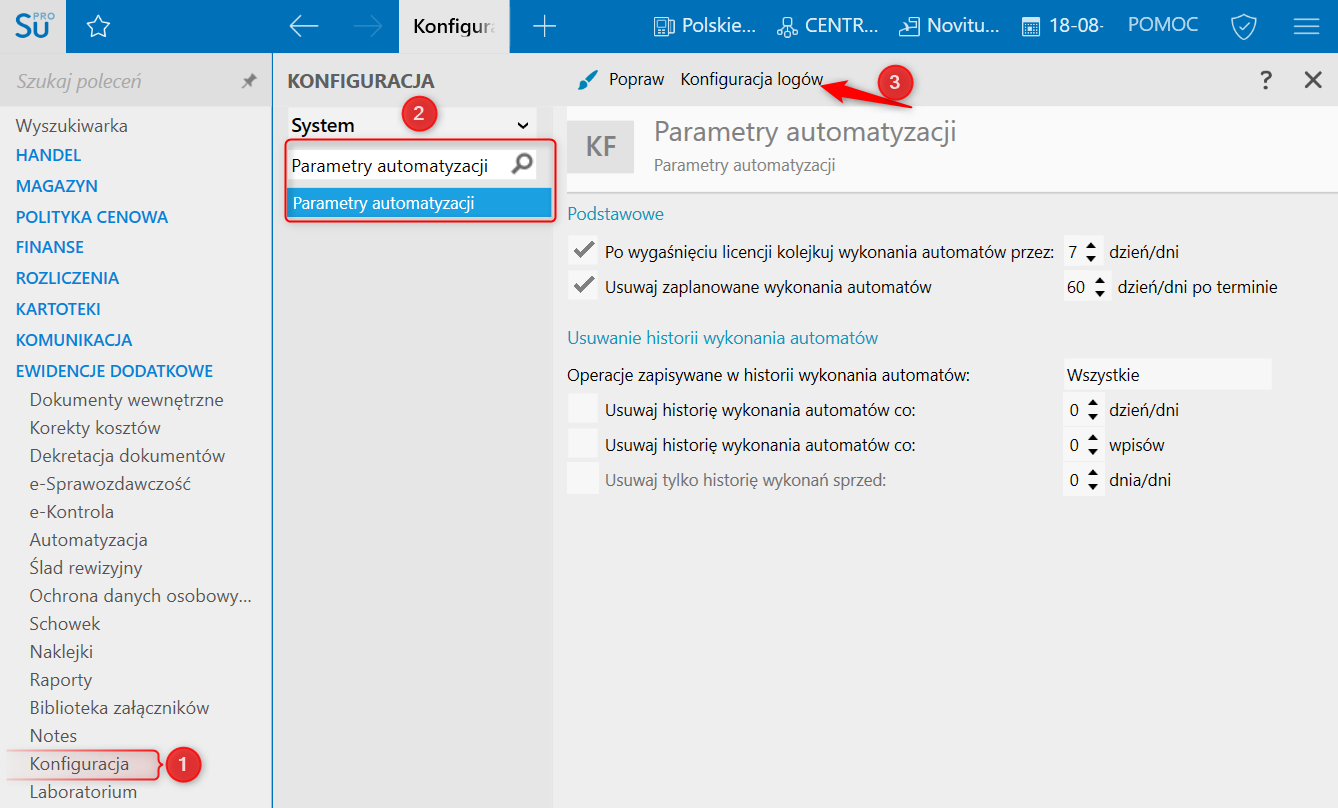Screen dimensions: 1338x808
Task: Enable deleting automation history by entry count
Action: 583,444
